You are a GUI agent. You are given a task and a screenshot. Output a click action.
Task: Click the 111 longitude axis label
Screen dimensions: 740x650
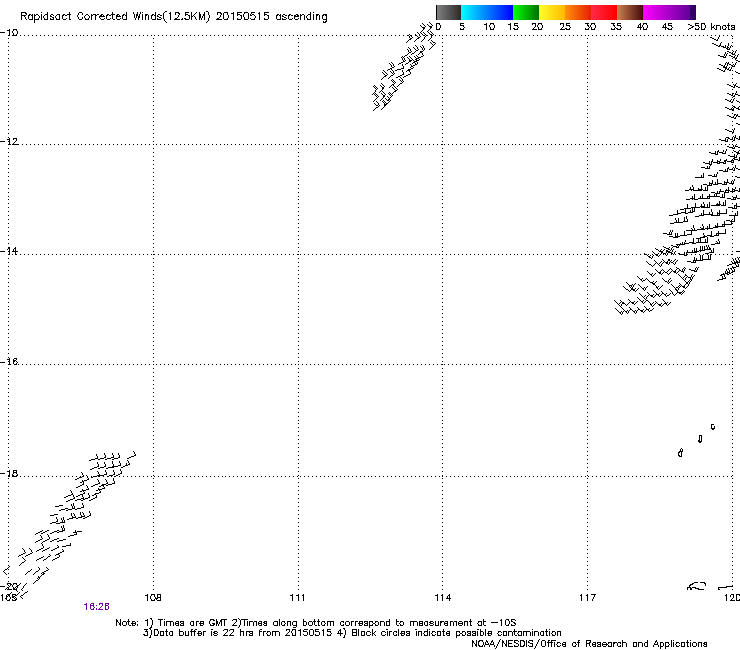[x=297, y=598]
